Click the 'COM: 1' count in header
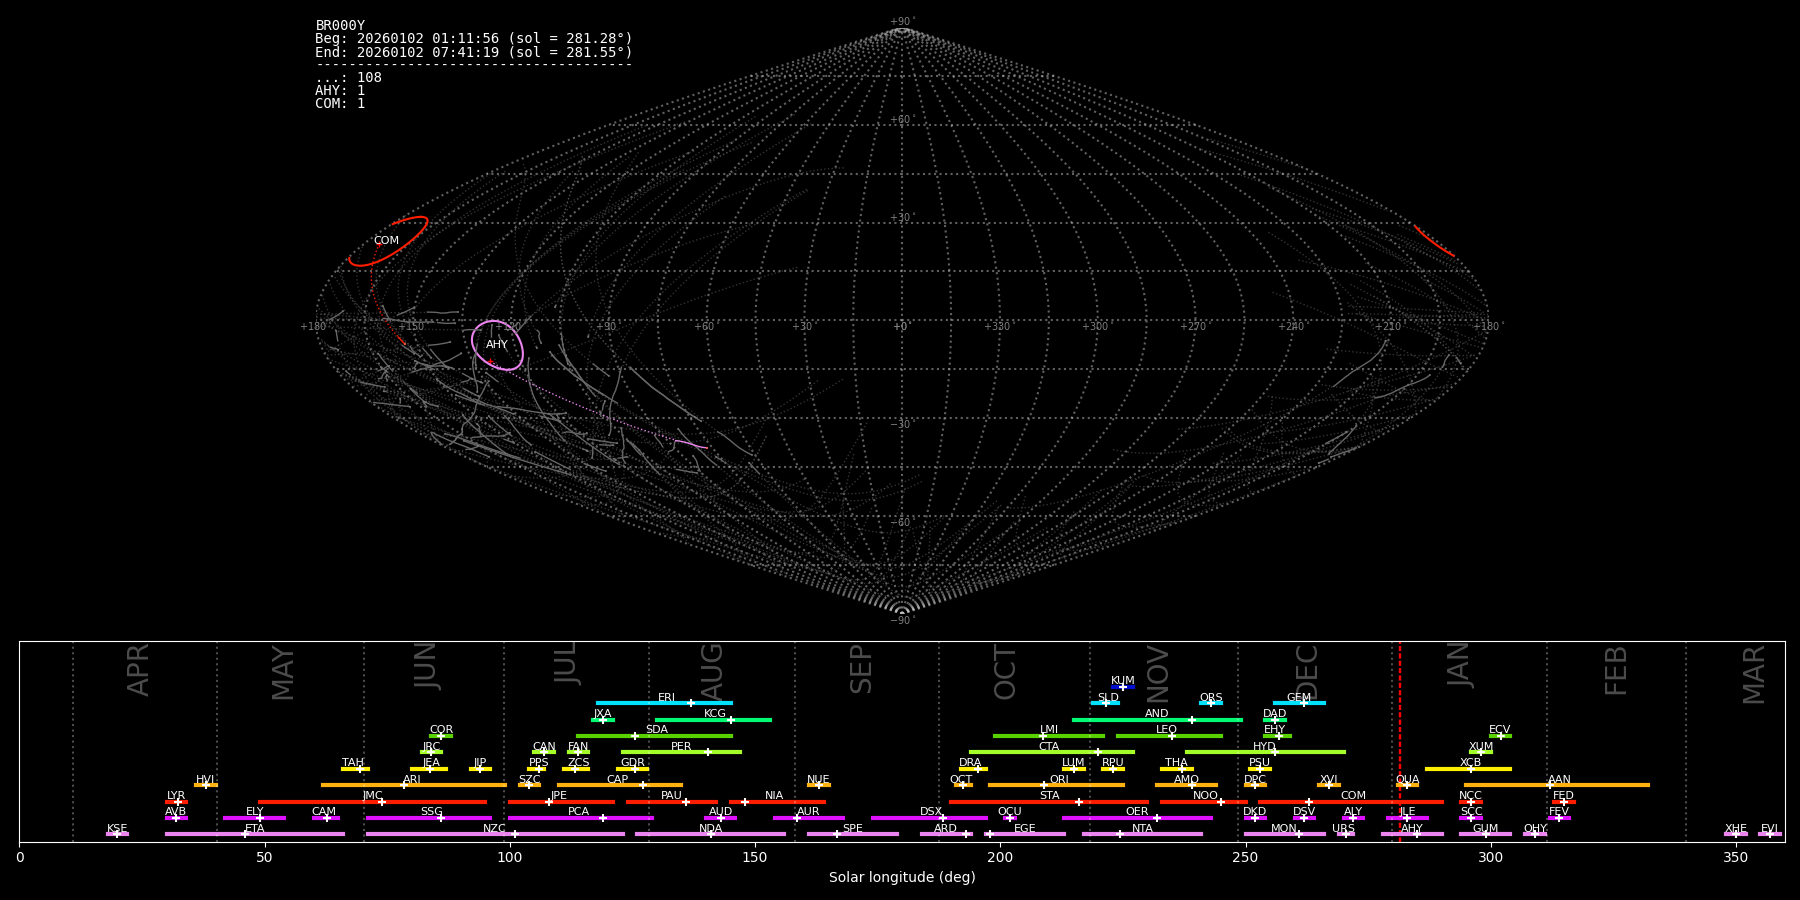 pos(340,104)
